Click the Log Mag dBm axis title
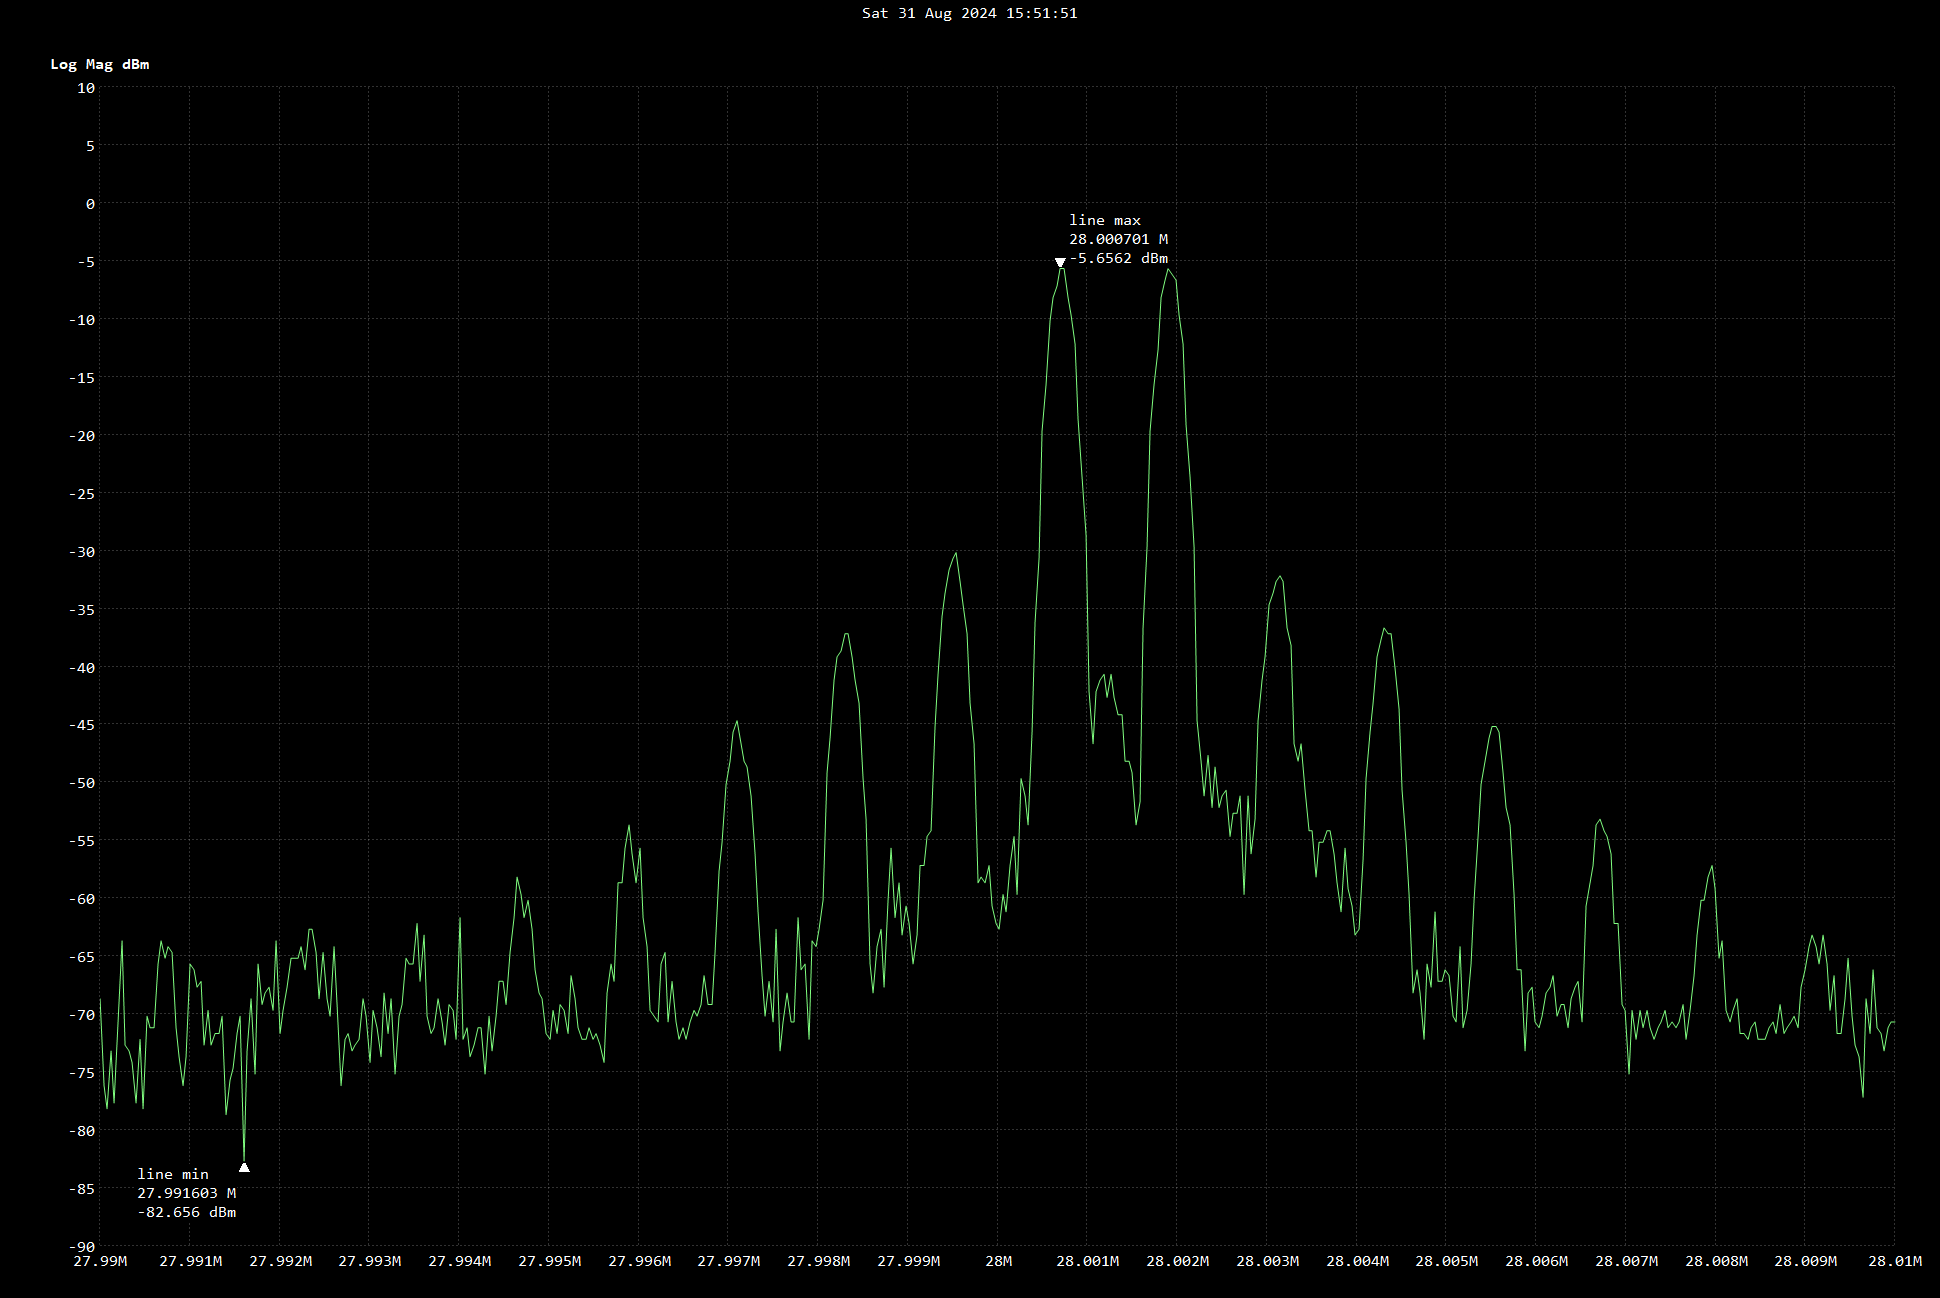Viewport: 1940px width, 1298px height. pos(100,64)
